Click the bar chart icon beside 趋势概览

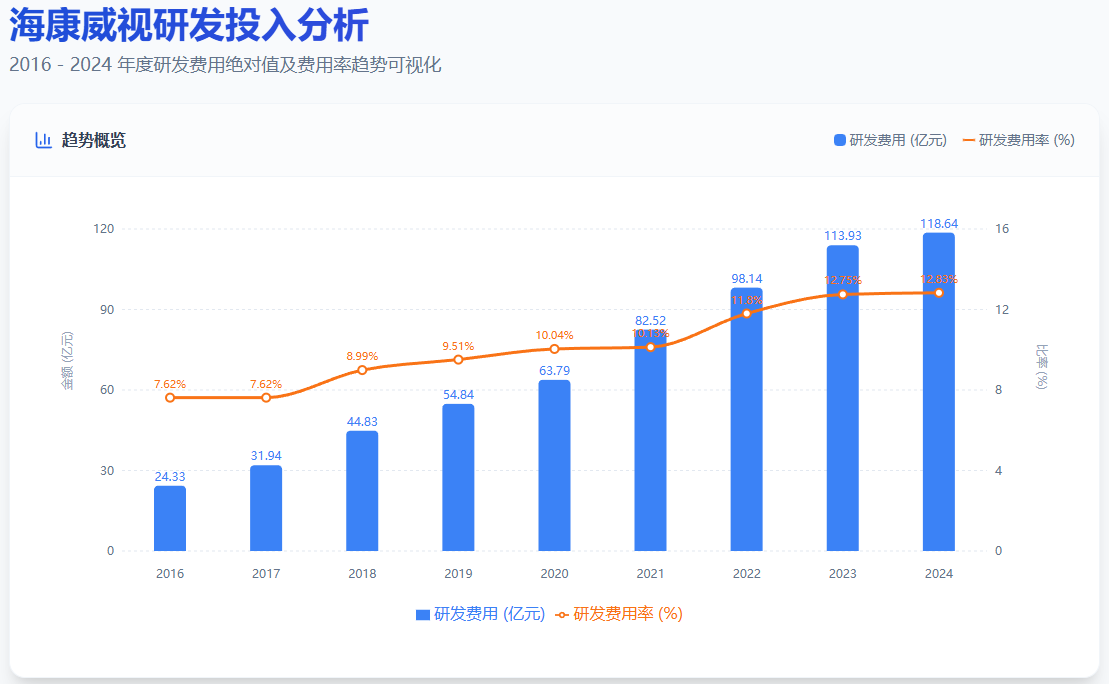[43, 140]
